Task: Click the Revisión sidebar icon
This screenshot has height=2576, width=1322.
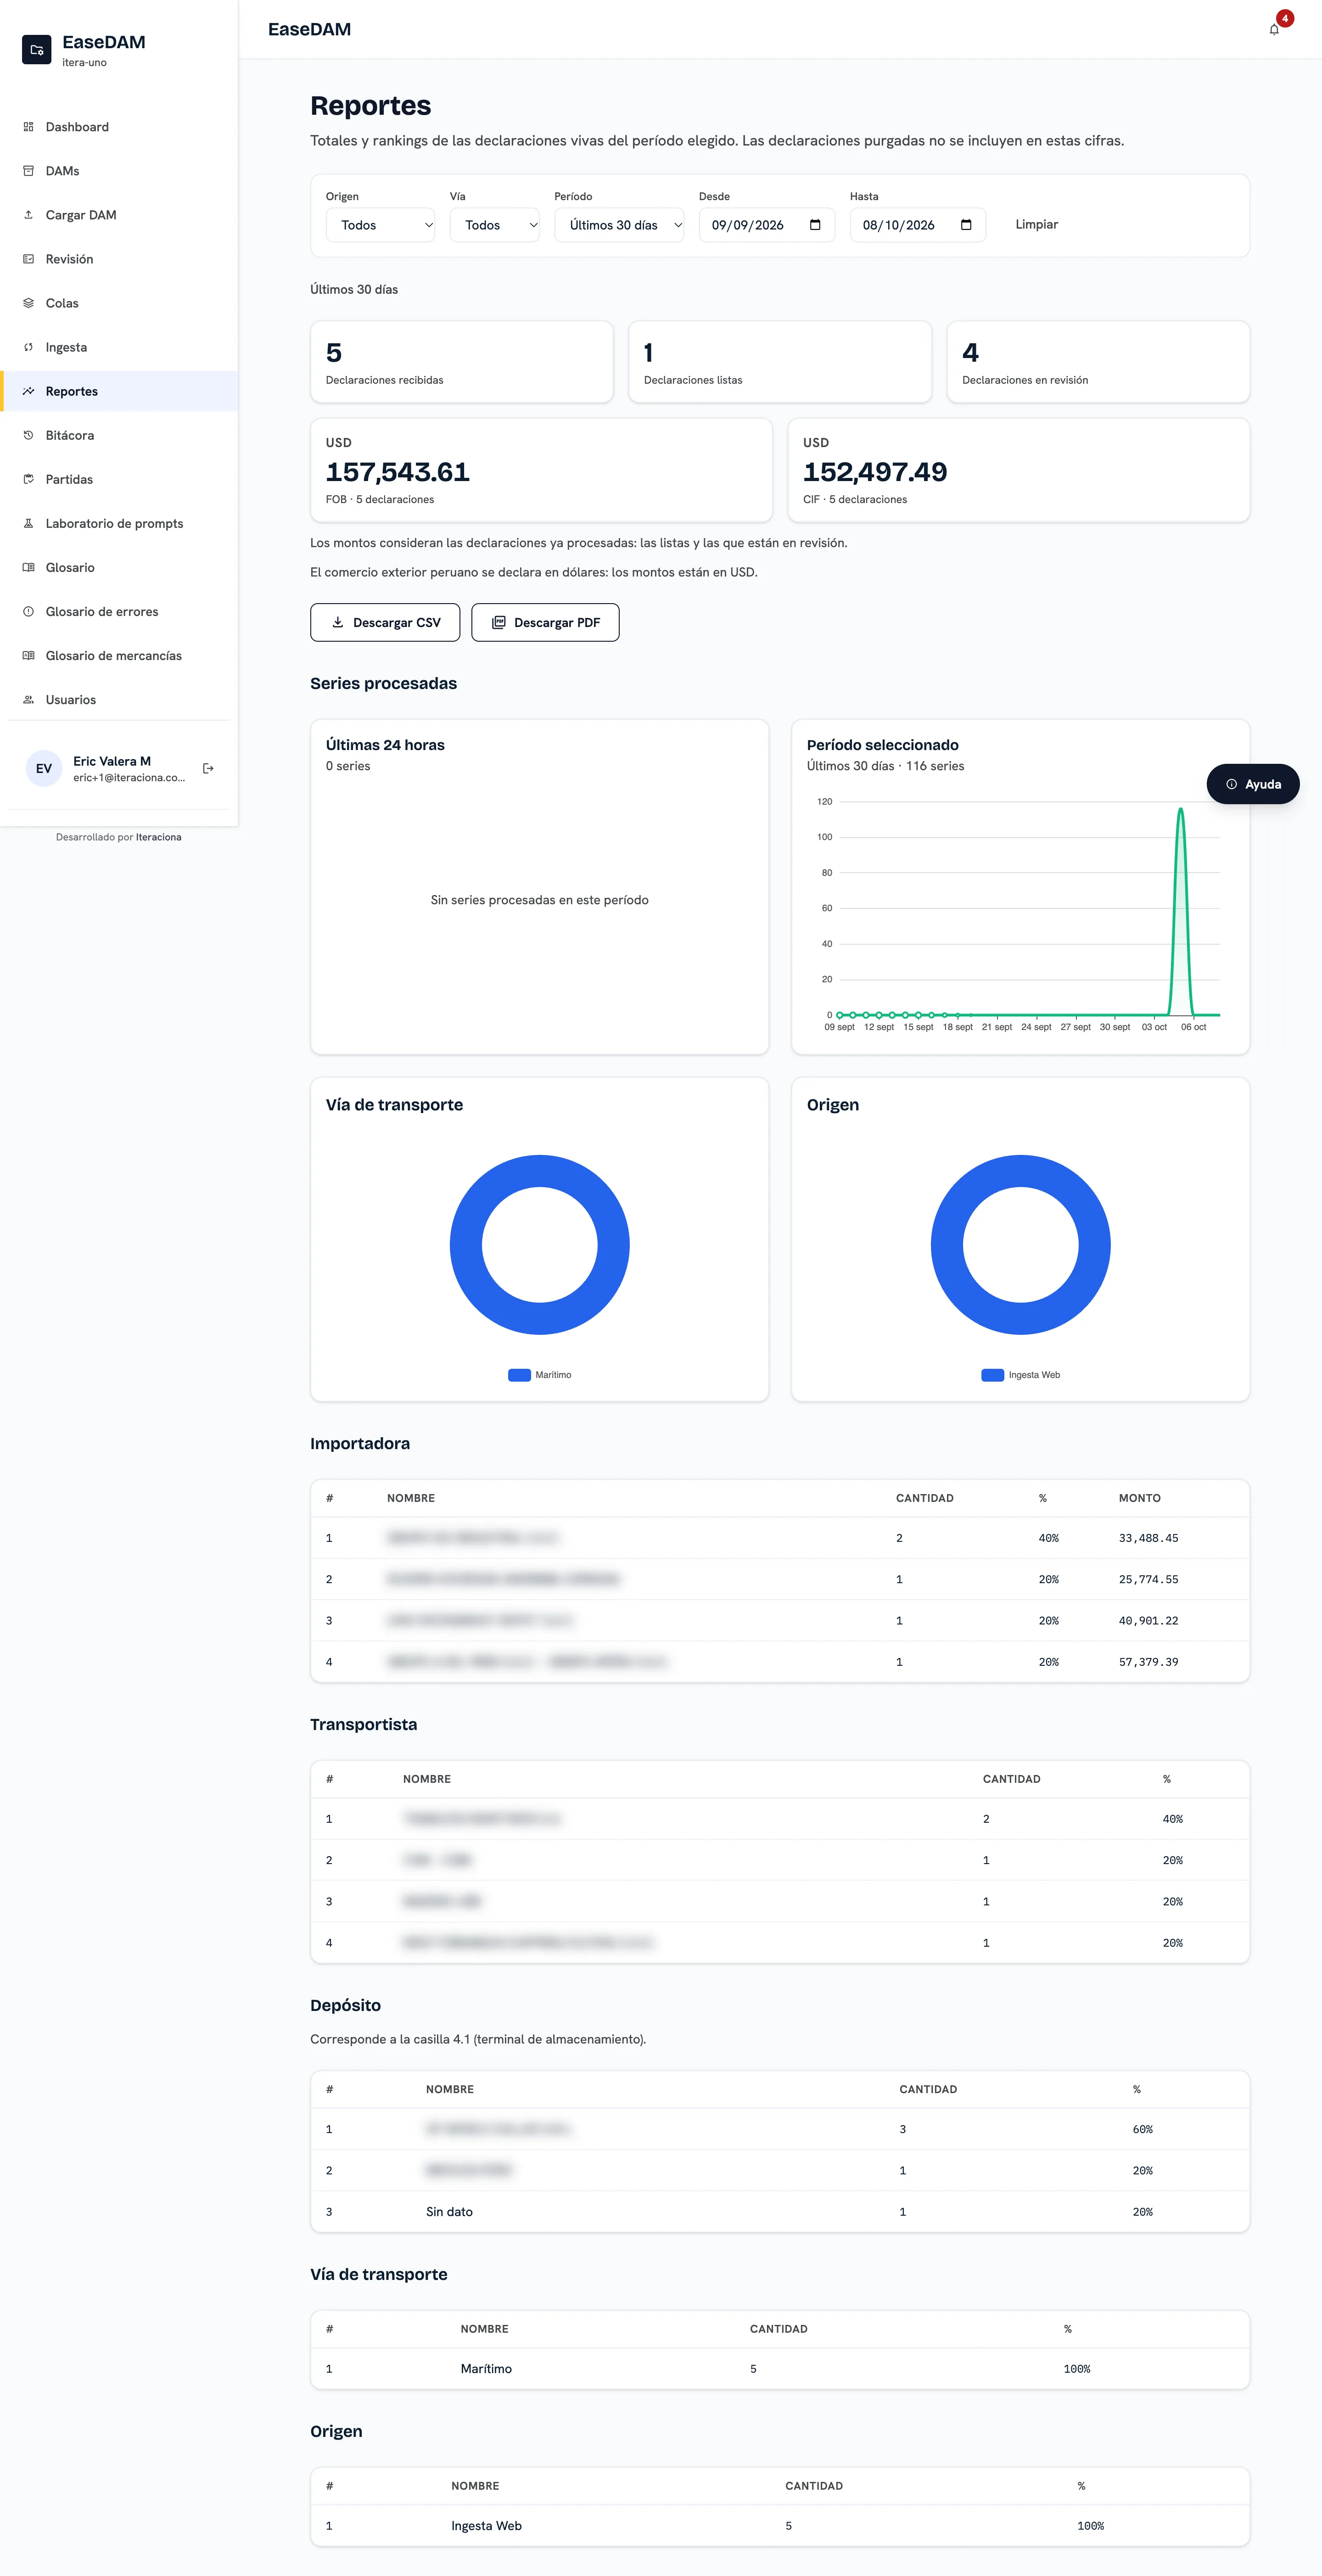Action: tap(28, 259)
